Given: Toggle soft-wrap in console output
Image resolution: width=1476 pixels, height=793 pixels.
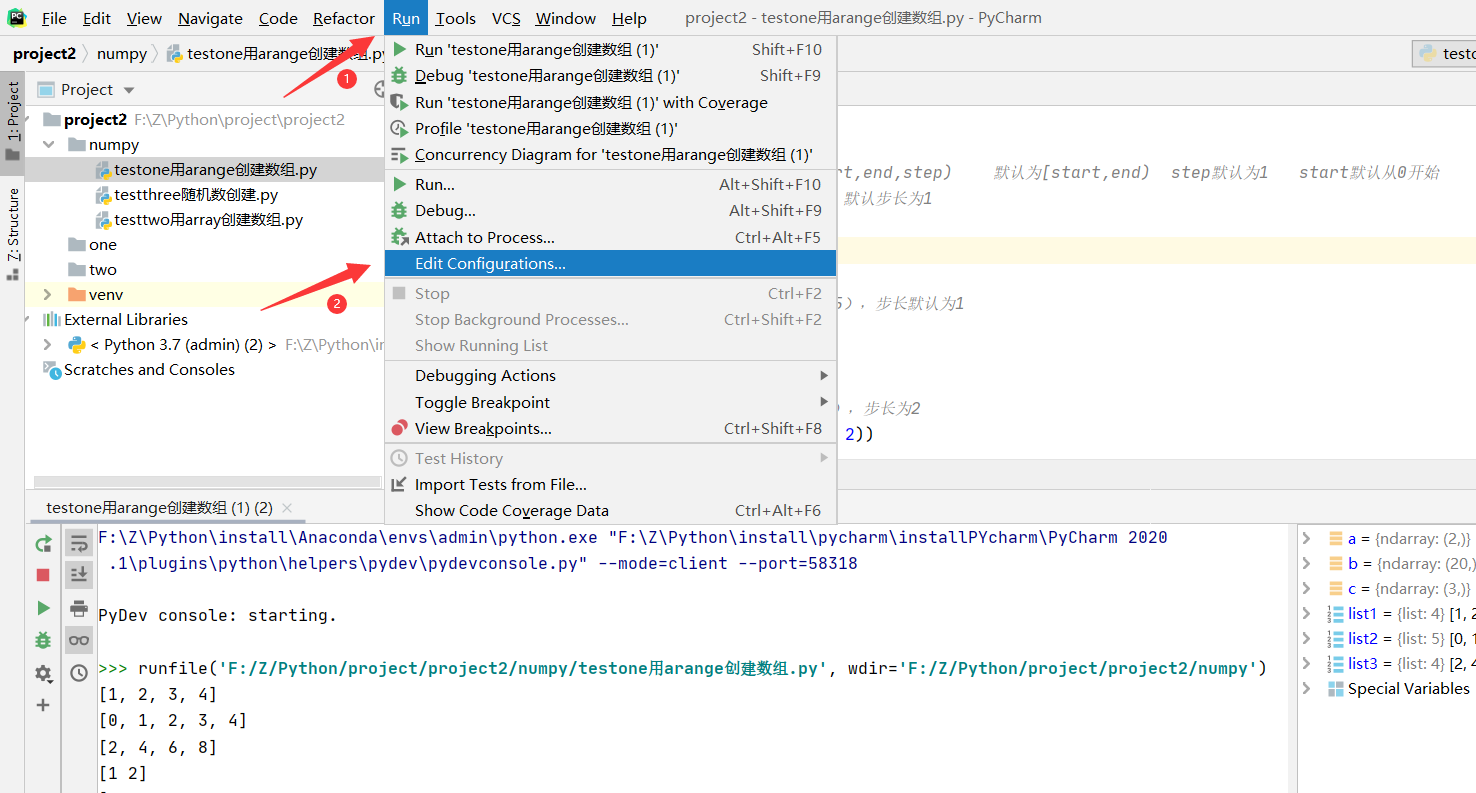Looking at the screenshot, I should [x=79, y=543].
